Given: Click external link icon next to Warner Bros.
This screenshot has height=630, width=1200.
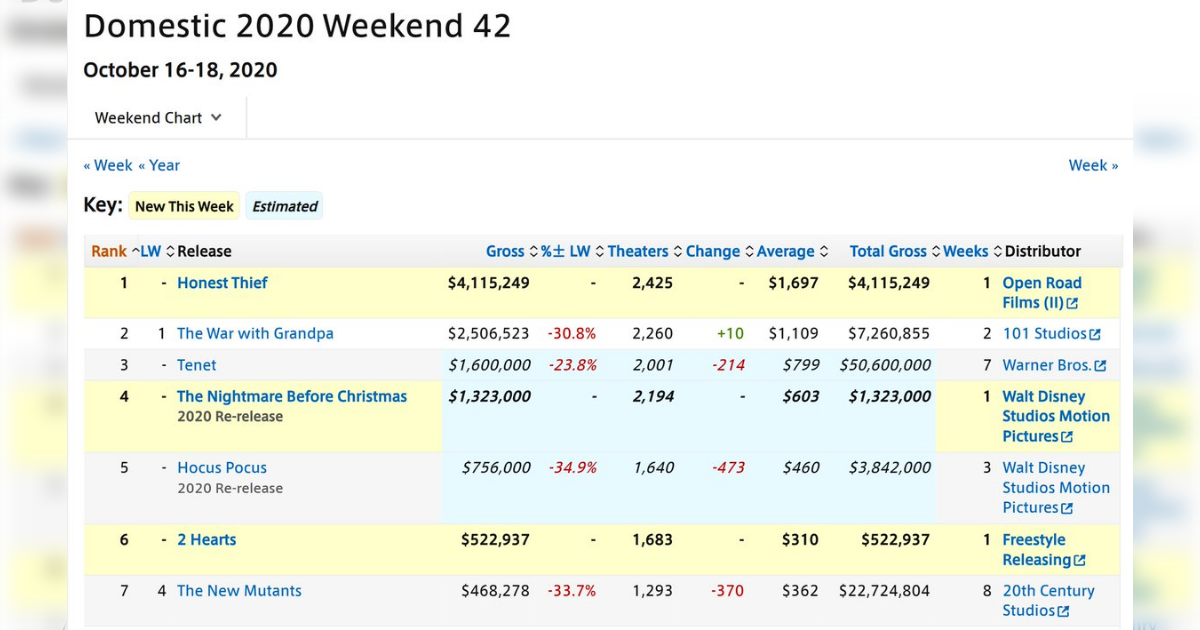Looking at the screenshot, I should coord(1101,367).
